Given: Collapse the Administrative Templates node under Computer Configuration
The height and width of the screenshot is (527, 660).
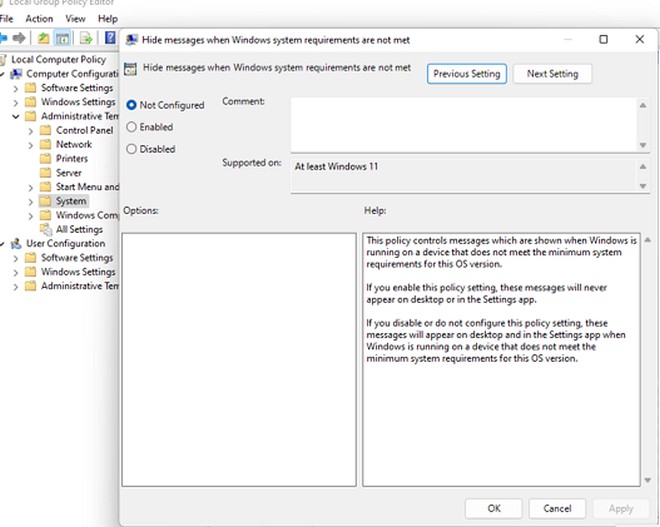Looking at the screenshot, I should pyautogui.click(x=16, y=116).
